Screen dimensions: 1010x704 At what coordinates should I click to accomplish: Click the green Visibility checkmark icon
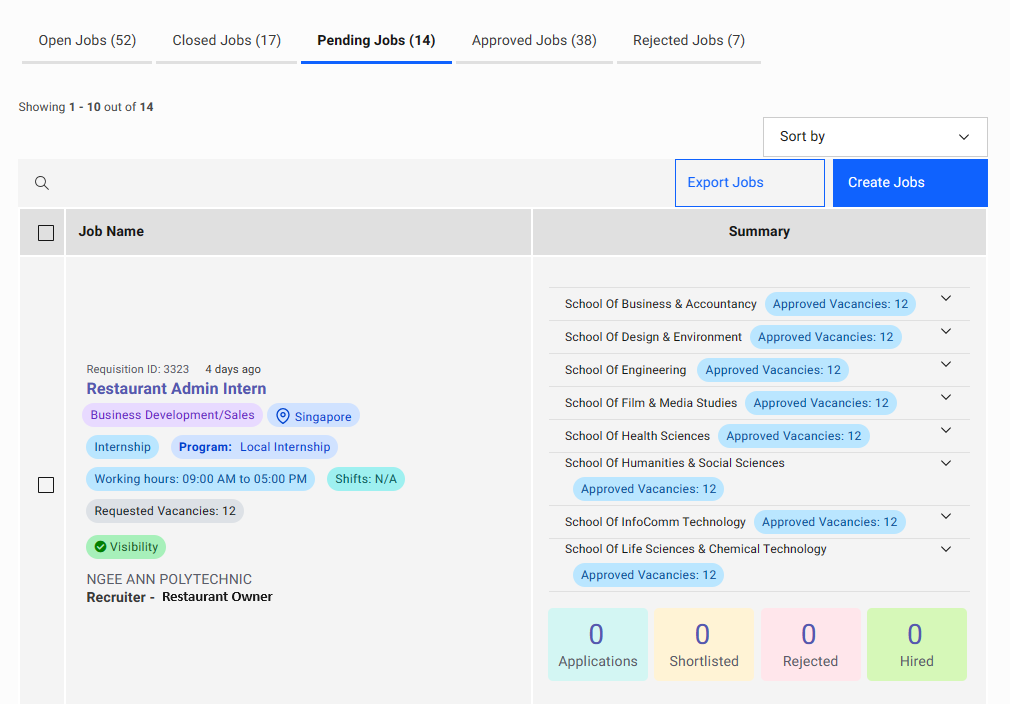pos(100,547)
